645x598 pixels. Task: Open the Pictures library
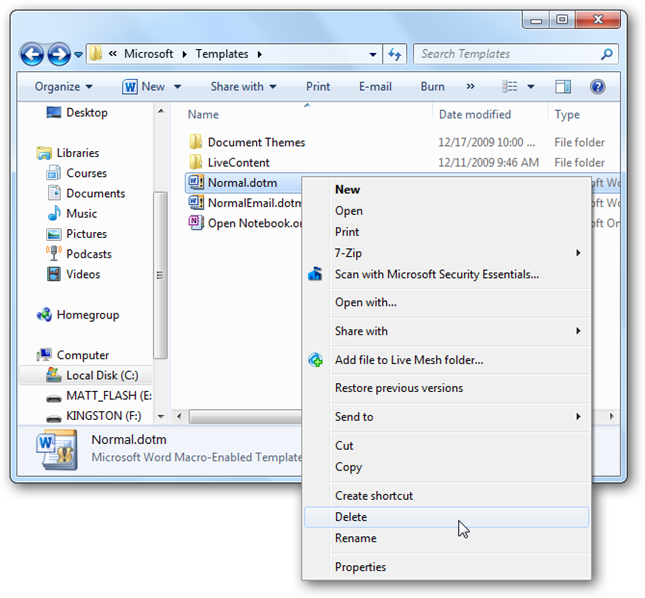[x=77, y=234]
